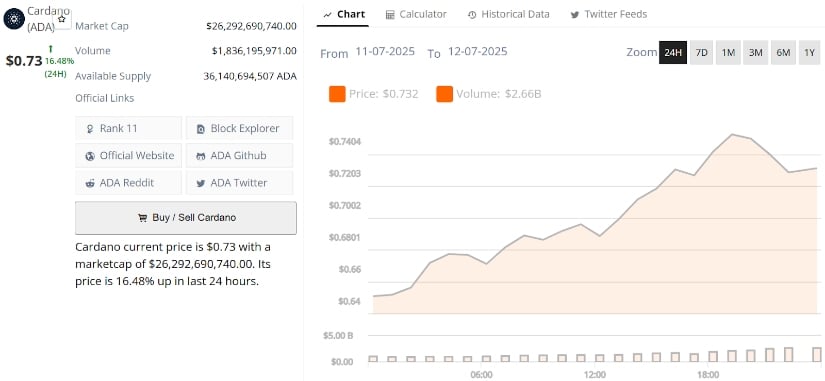Open the ADA Github page

click(x=239, y=156)
